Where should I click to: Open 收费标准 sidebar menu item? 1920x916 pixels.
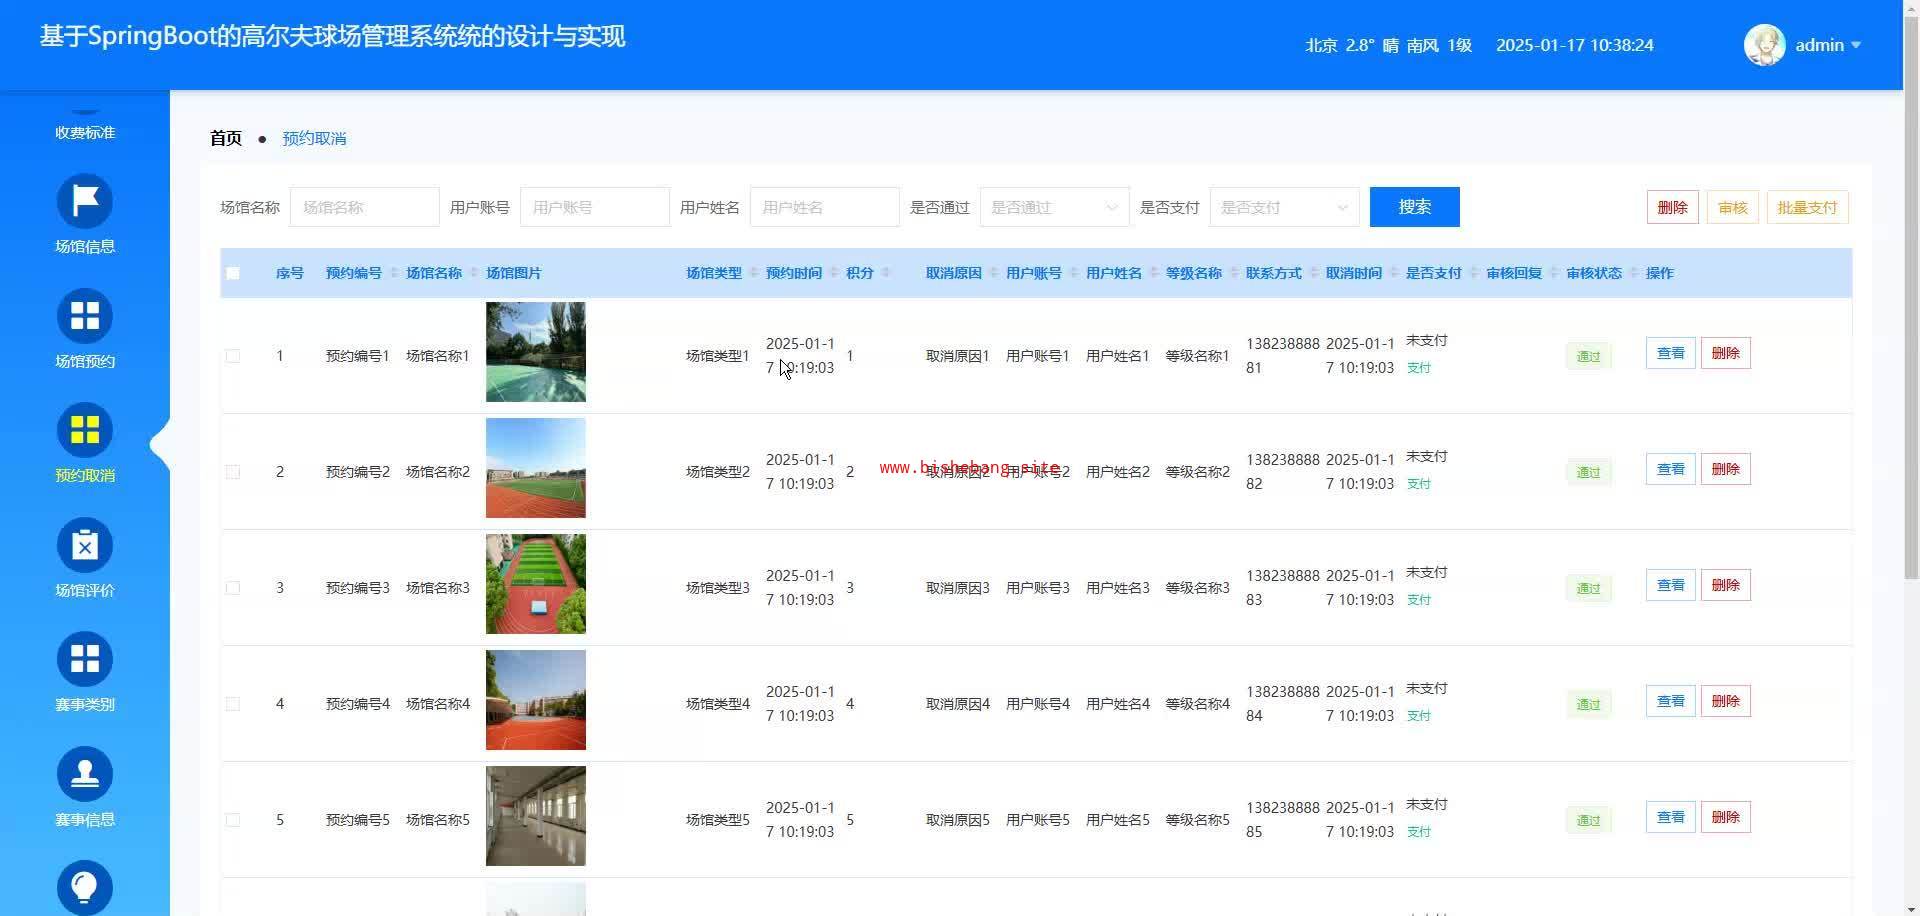point(85,132)
